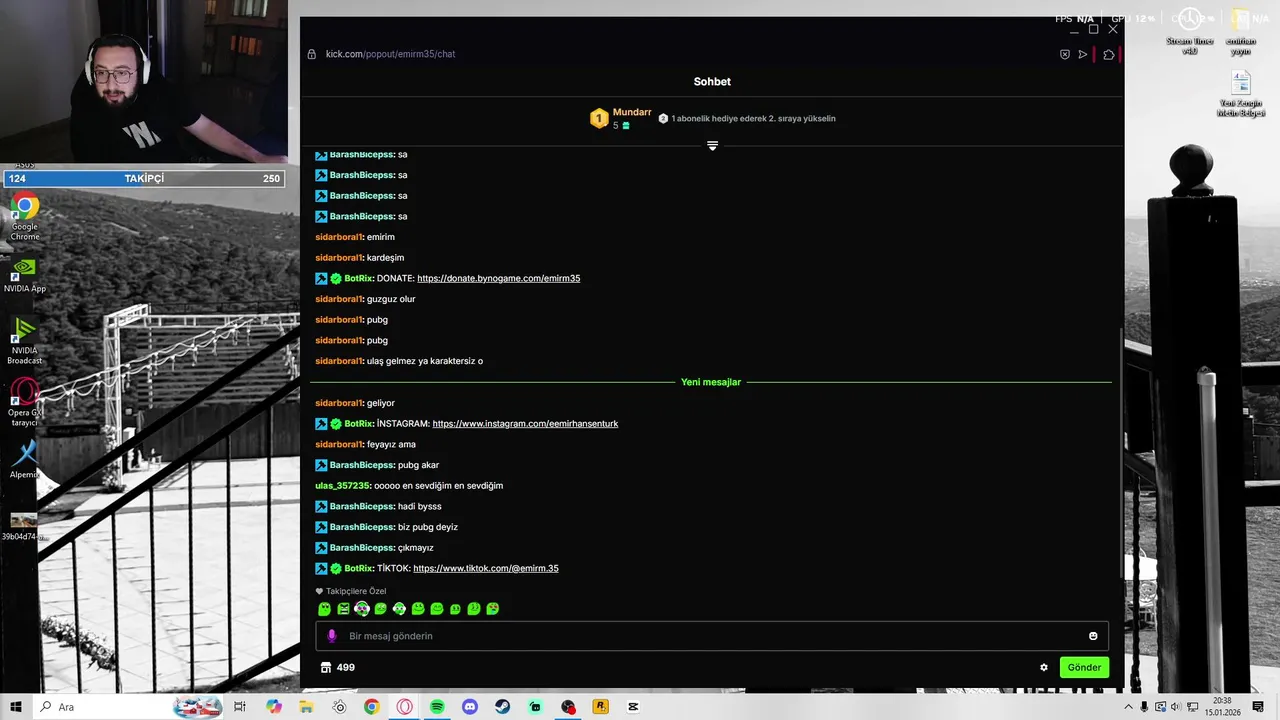1280x720 pixels.
Task: Open Discord from the taskbar
Action: (470, 707)
